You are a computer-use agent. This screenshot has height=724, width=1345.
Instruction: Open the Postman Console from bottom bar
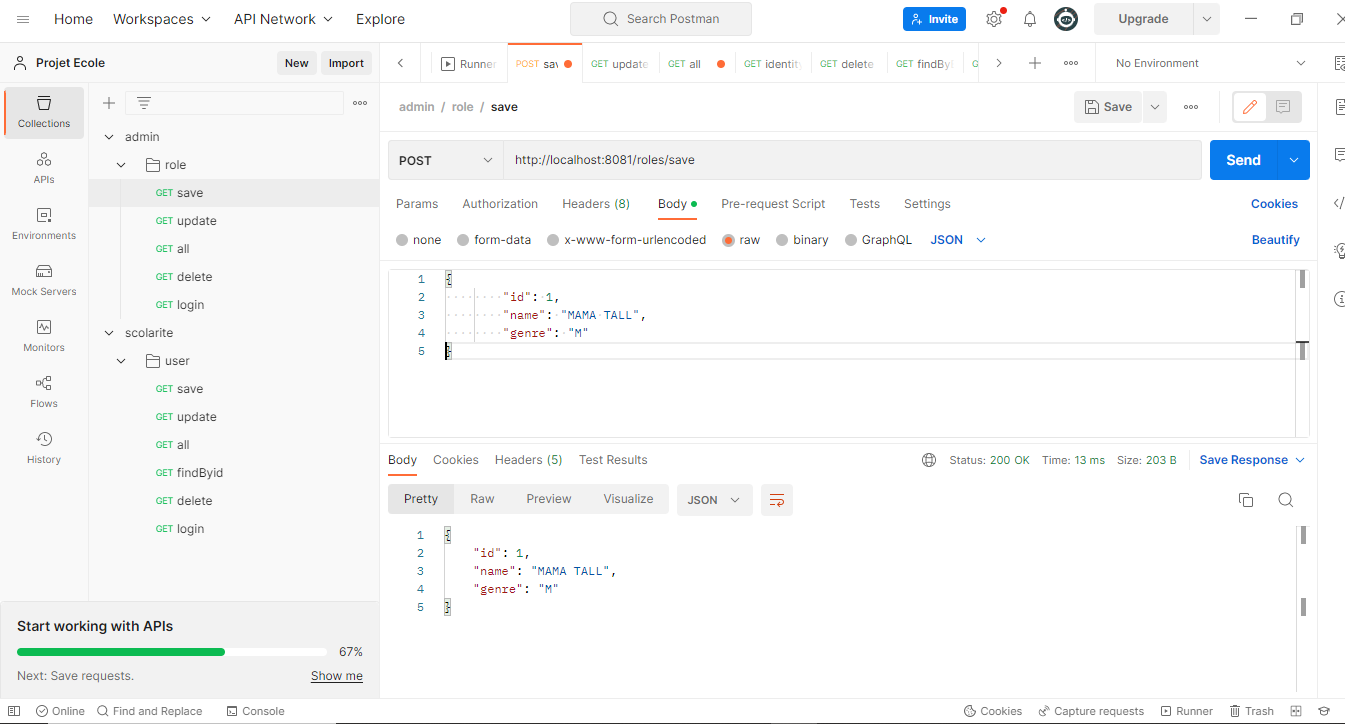click(255, 711)
